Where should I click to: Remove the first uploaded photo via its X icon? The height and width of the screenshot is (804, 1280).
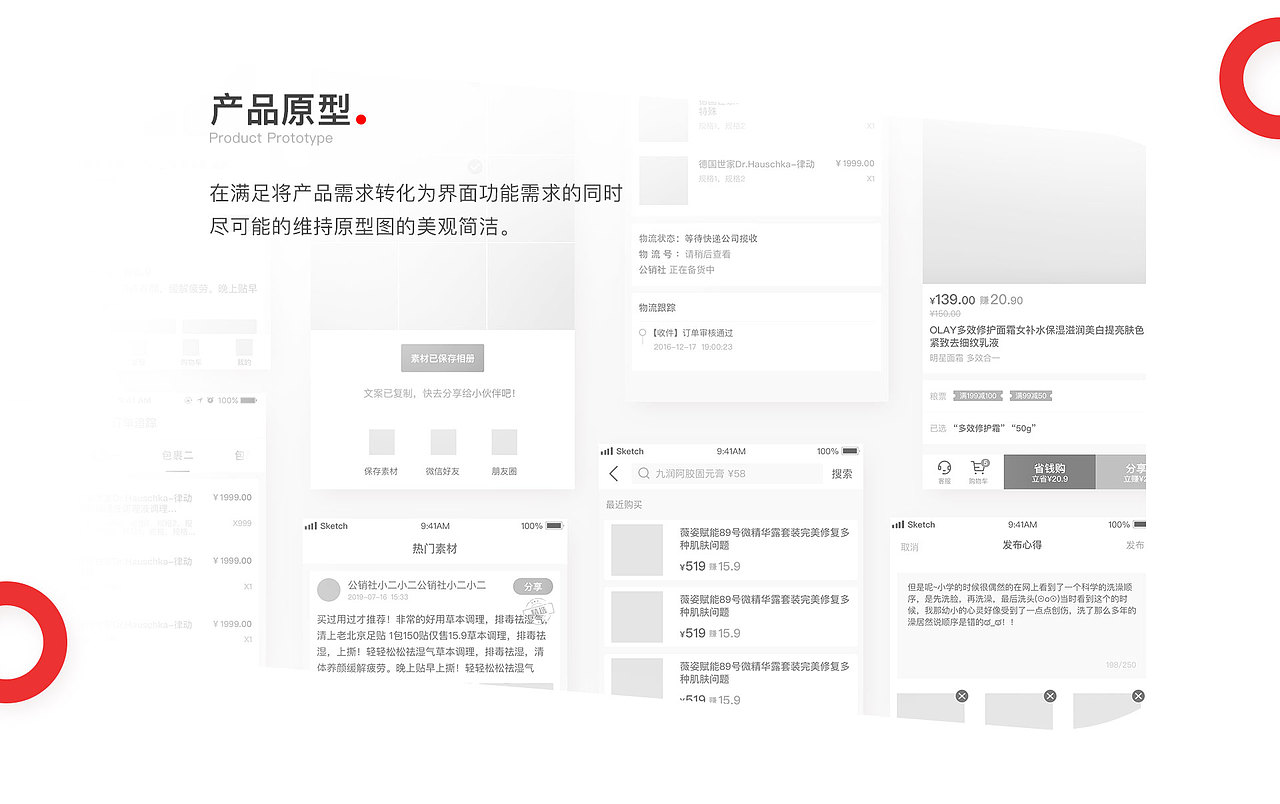pyautogui.click(x=962, y=695)
